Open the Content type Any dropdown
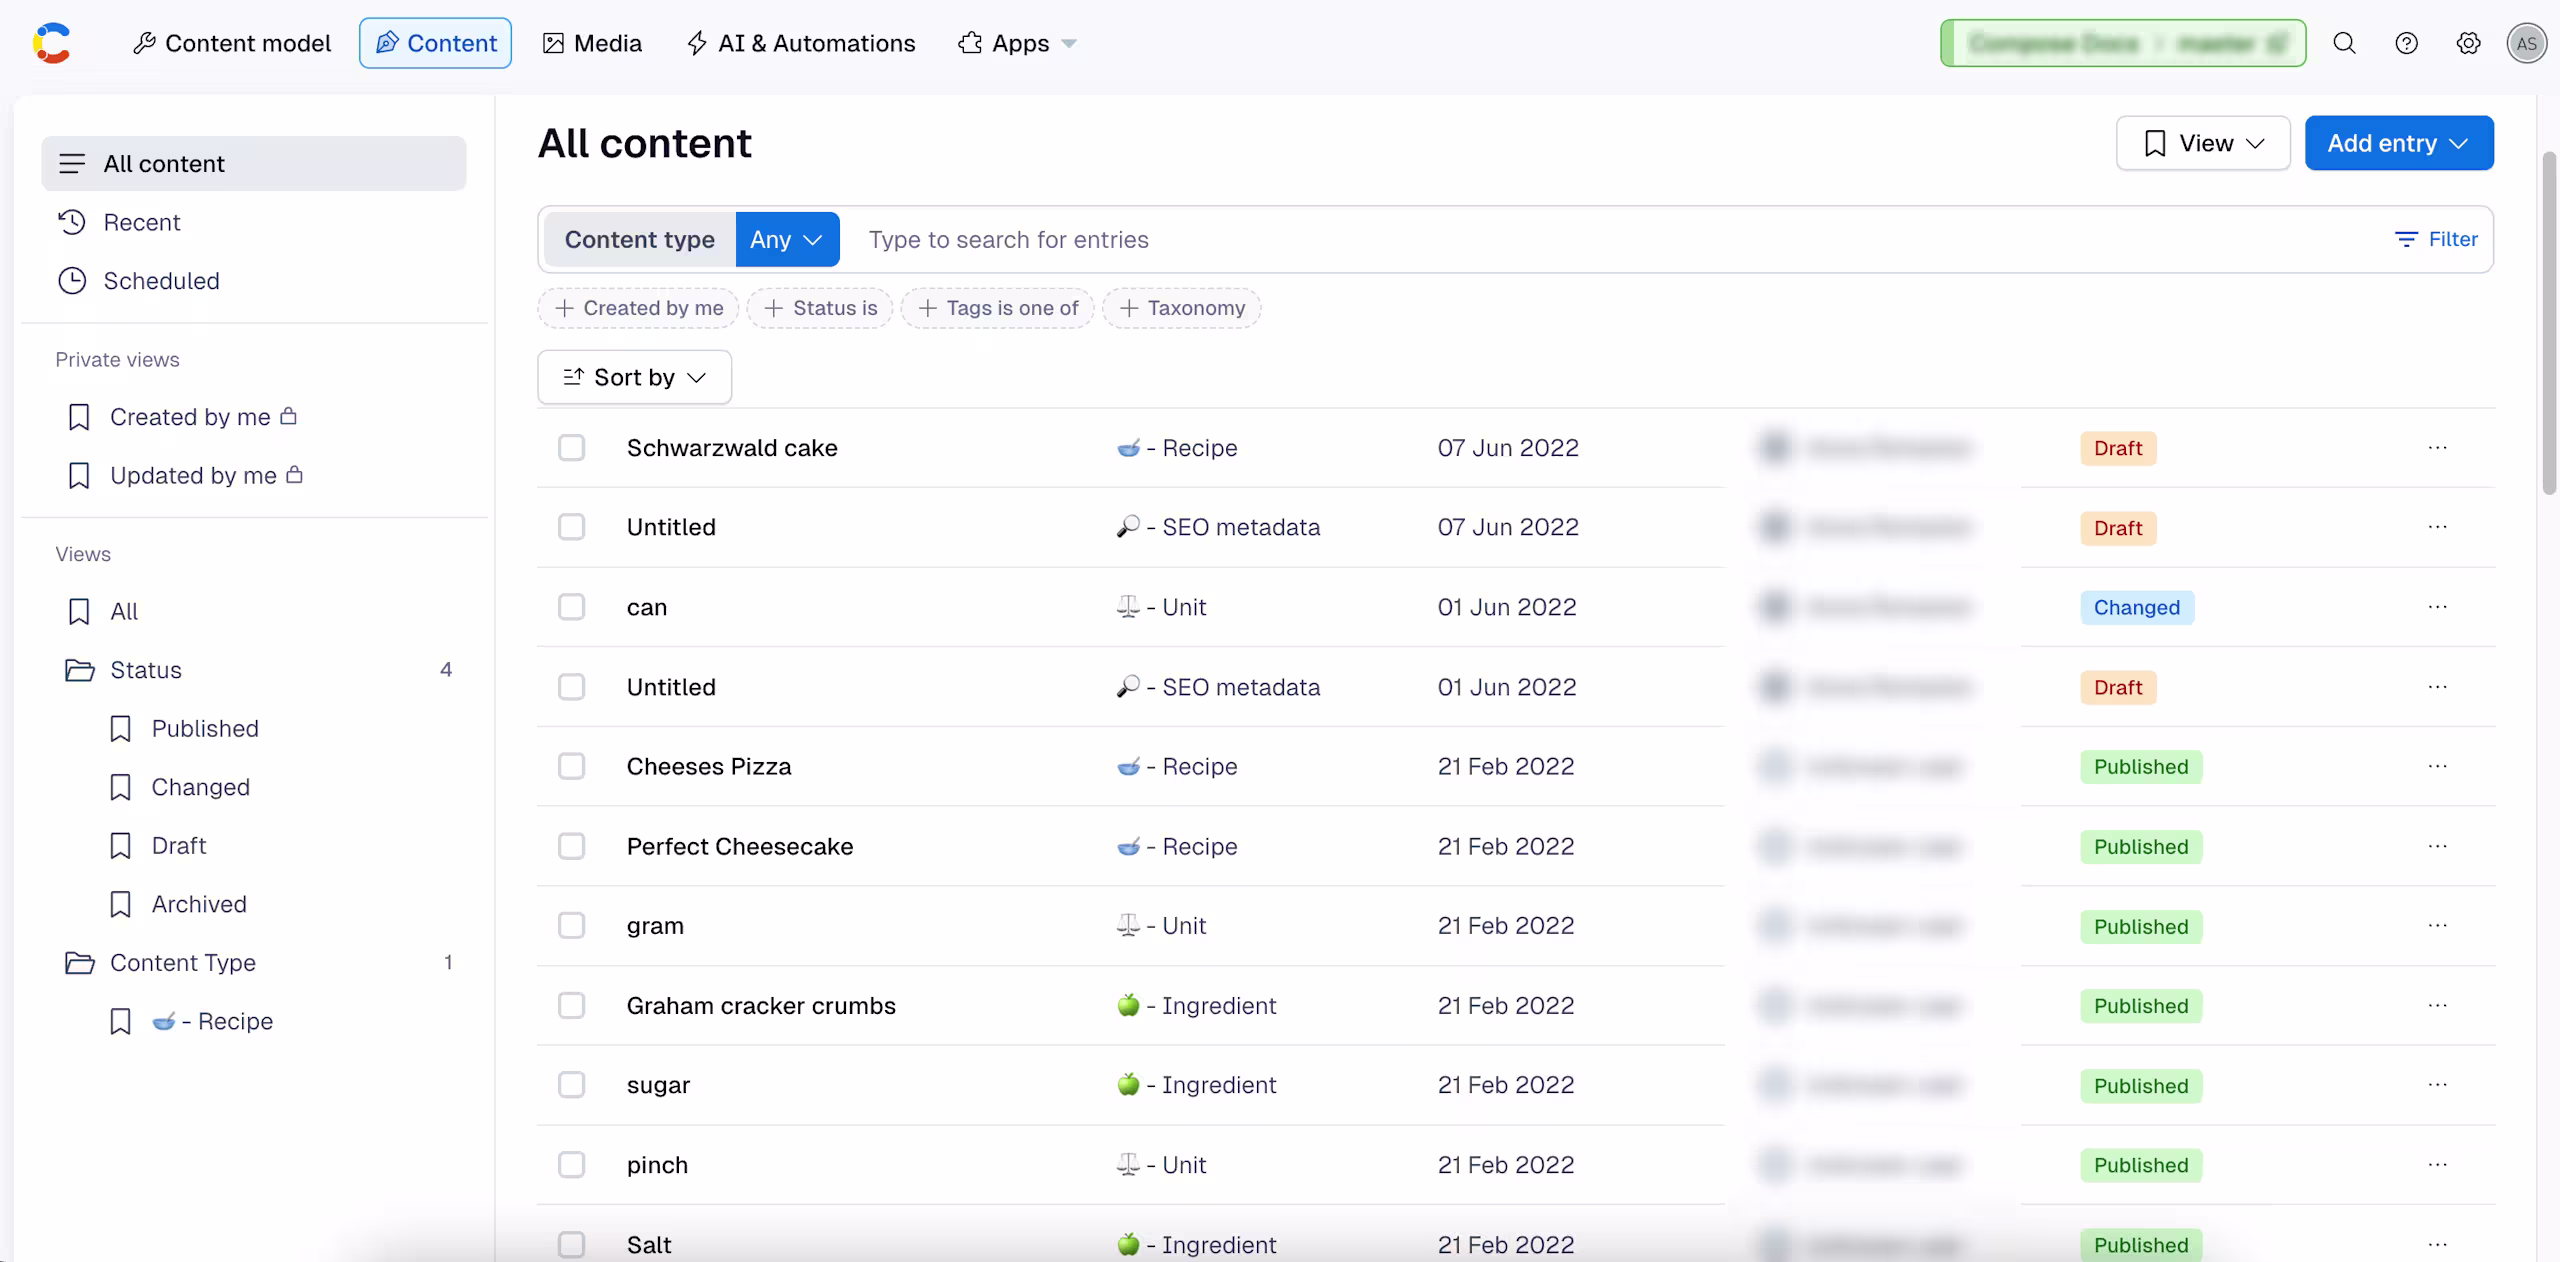 click(x=787, y=240)
